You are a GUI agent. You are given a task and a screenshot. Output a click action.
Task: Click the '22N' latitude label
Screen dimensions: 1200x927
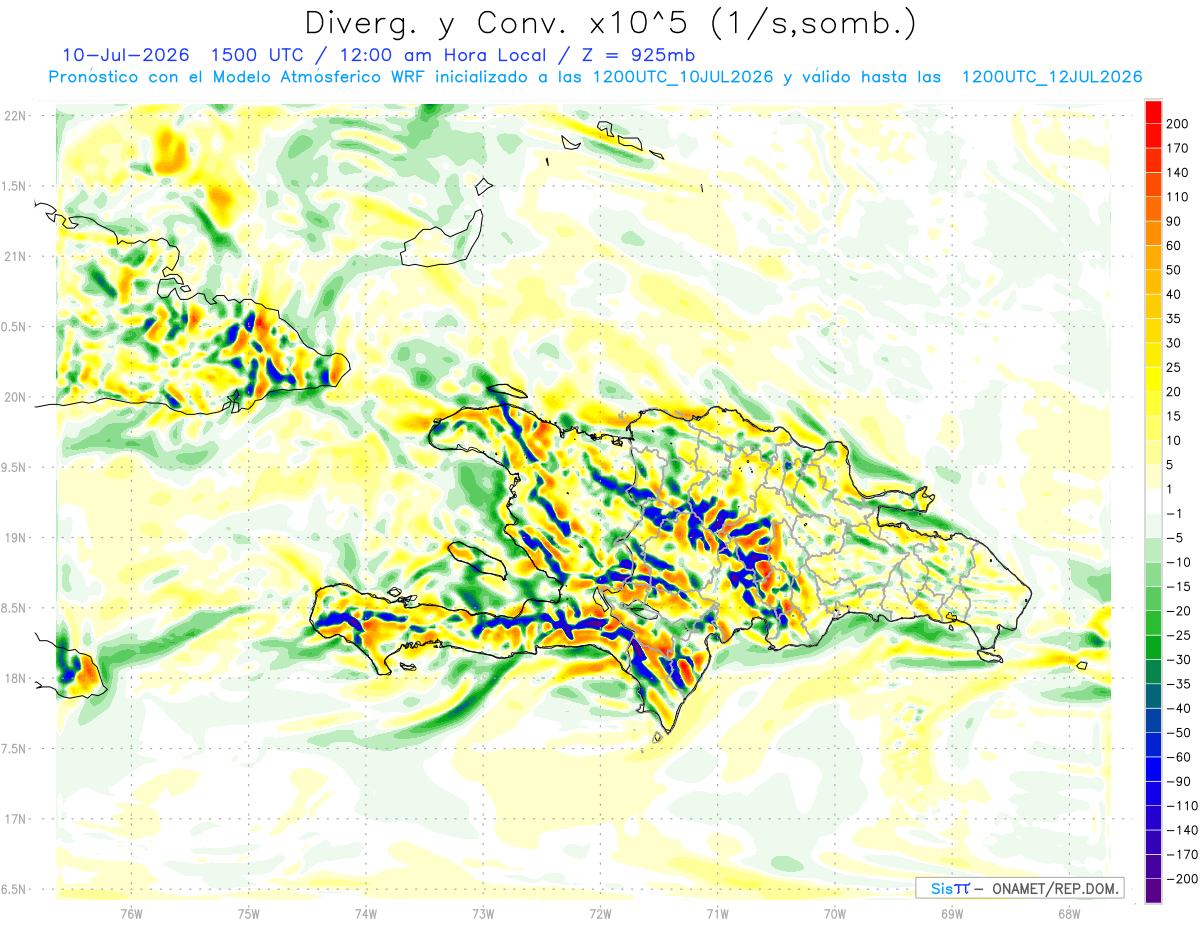(x=14, y=116)
